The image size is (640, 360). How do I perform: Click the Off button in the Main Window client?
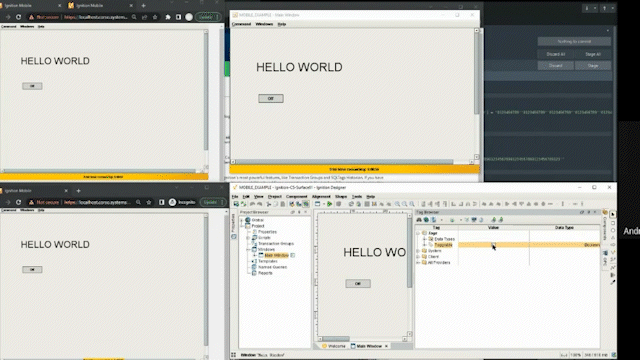coord(271,98)
